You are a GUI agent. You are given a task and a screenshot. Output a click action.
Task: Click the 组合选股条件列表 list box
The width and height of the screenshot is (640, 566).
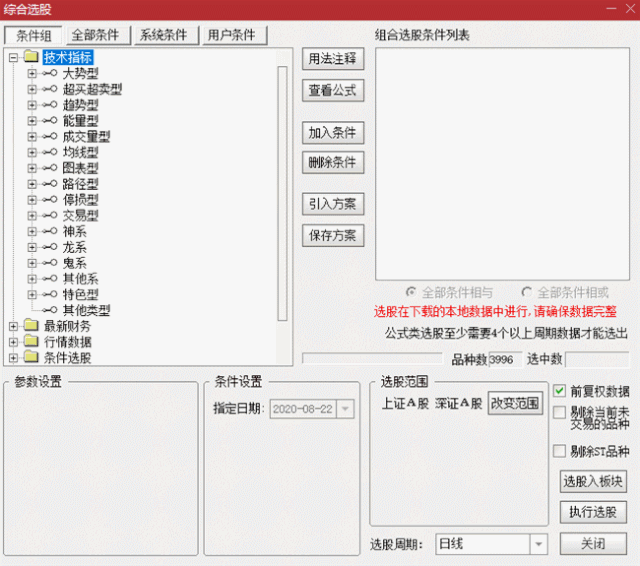[502, 164]
